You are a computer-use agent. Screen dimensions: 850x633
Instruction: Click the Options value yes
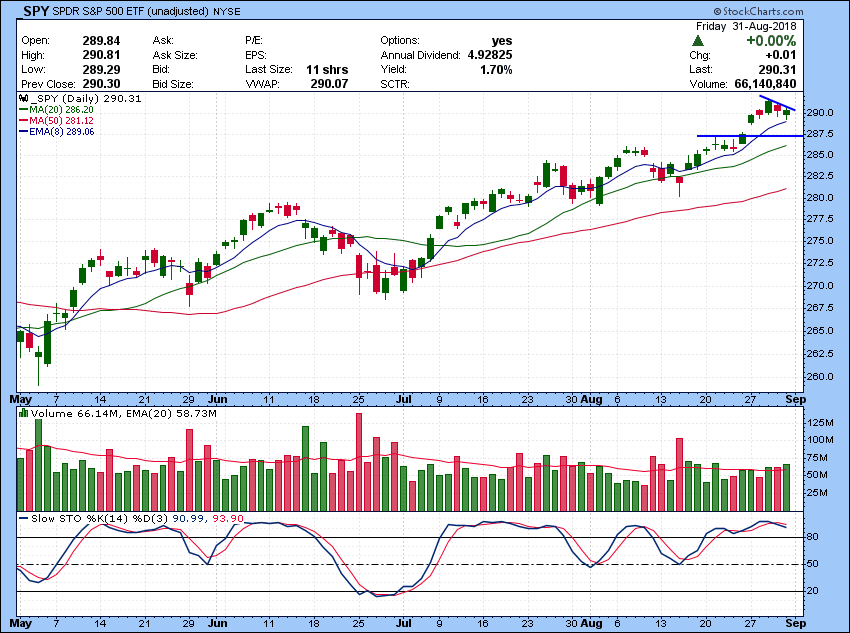502,41
